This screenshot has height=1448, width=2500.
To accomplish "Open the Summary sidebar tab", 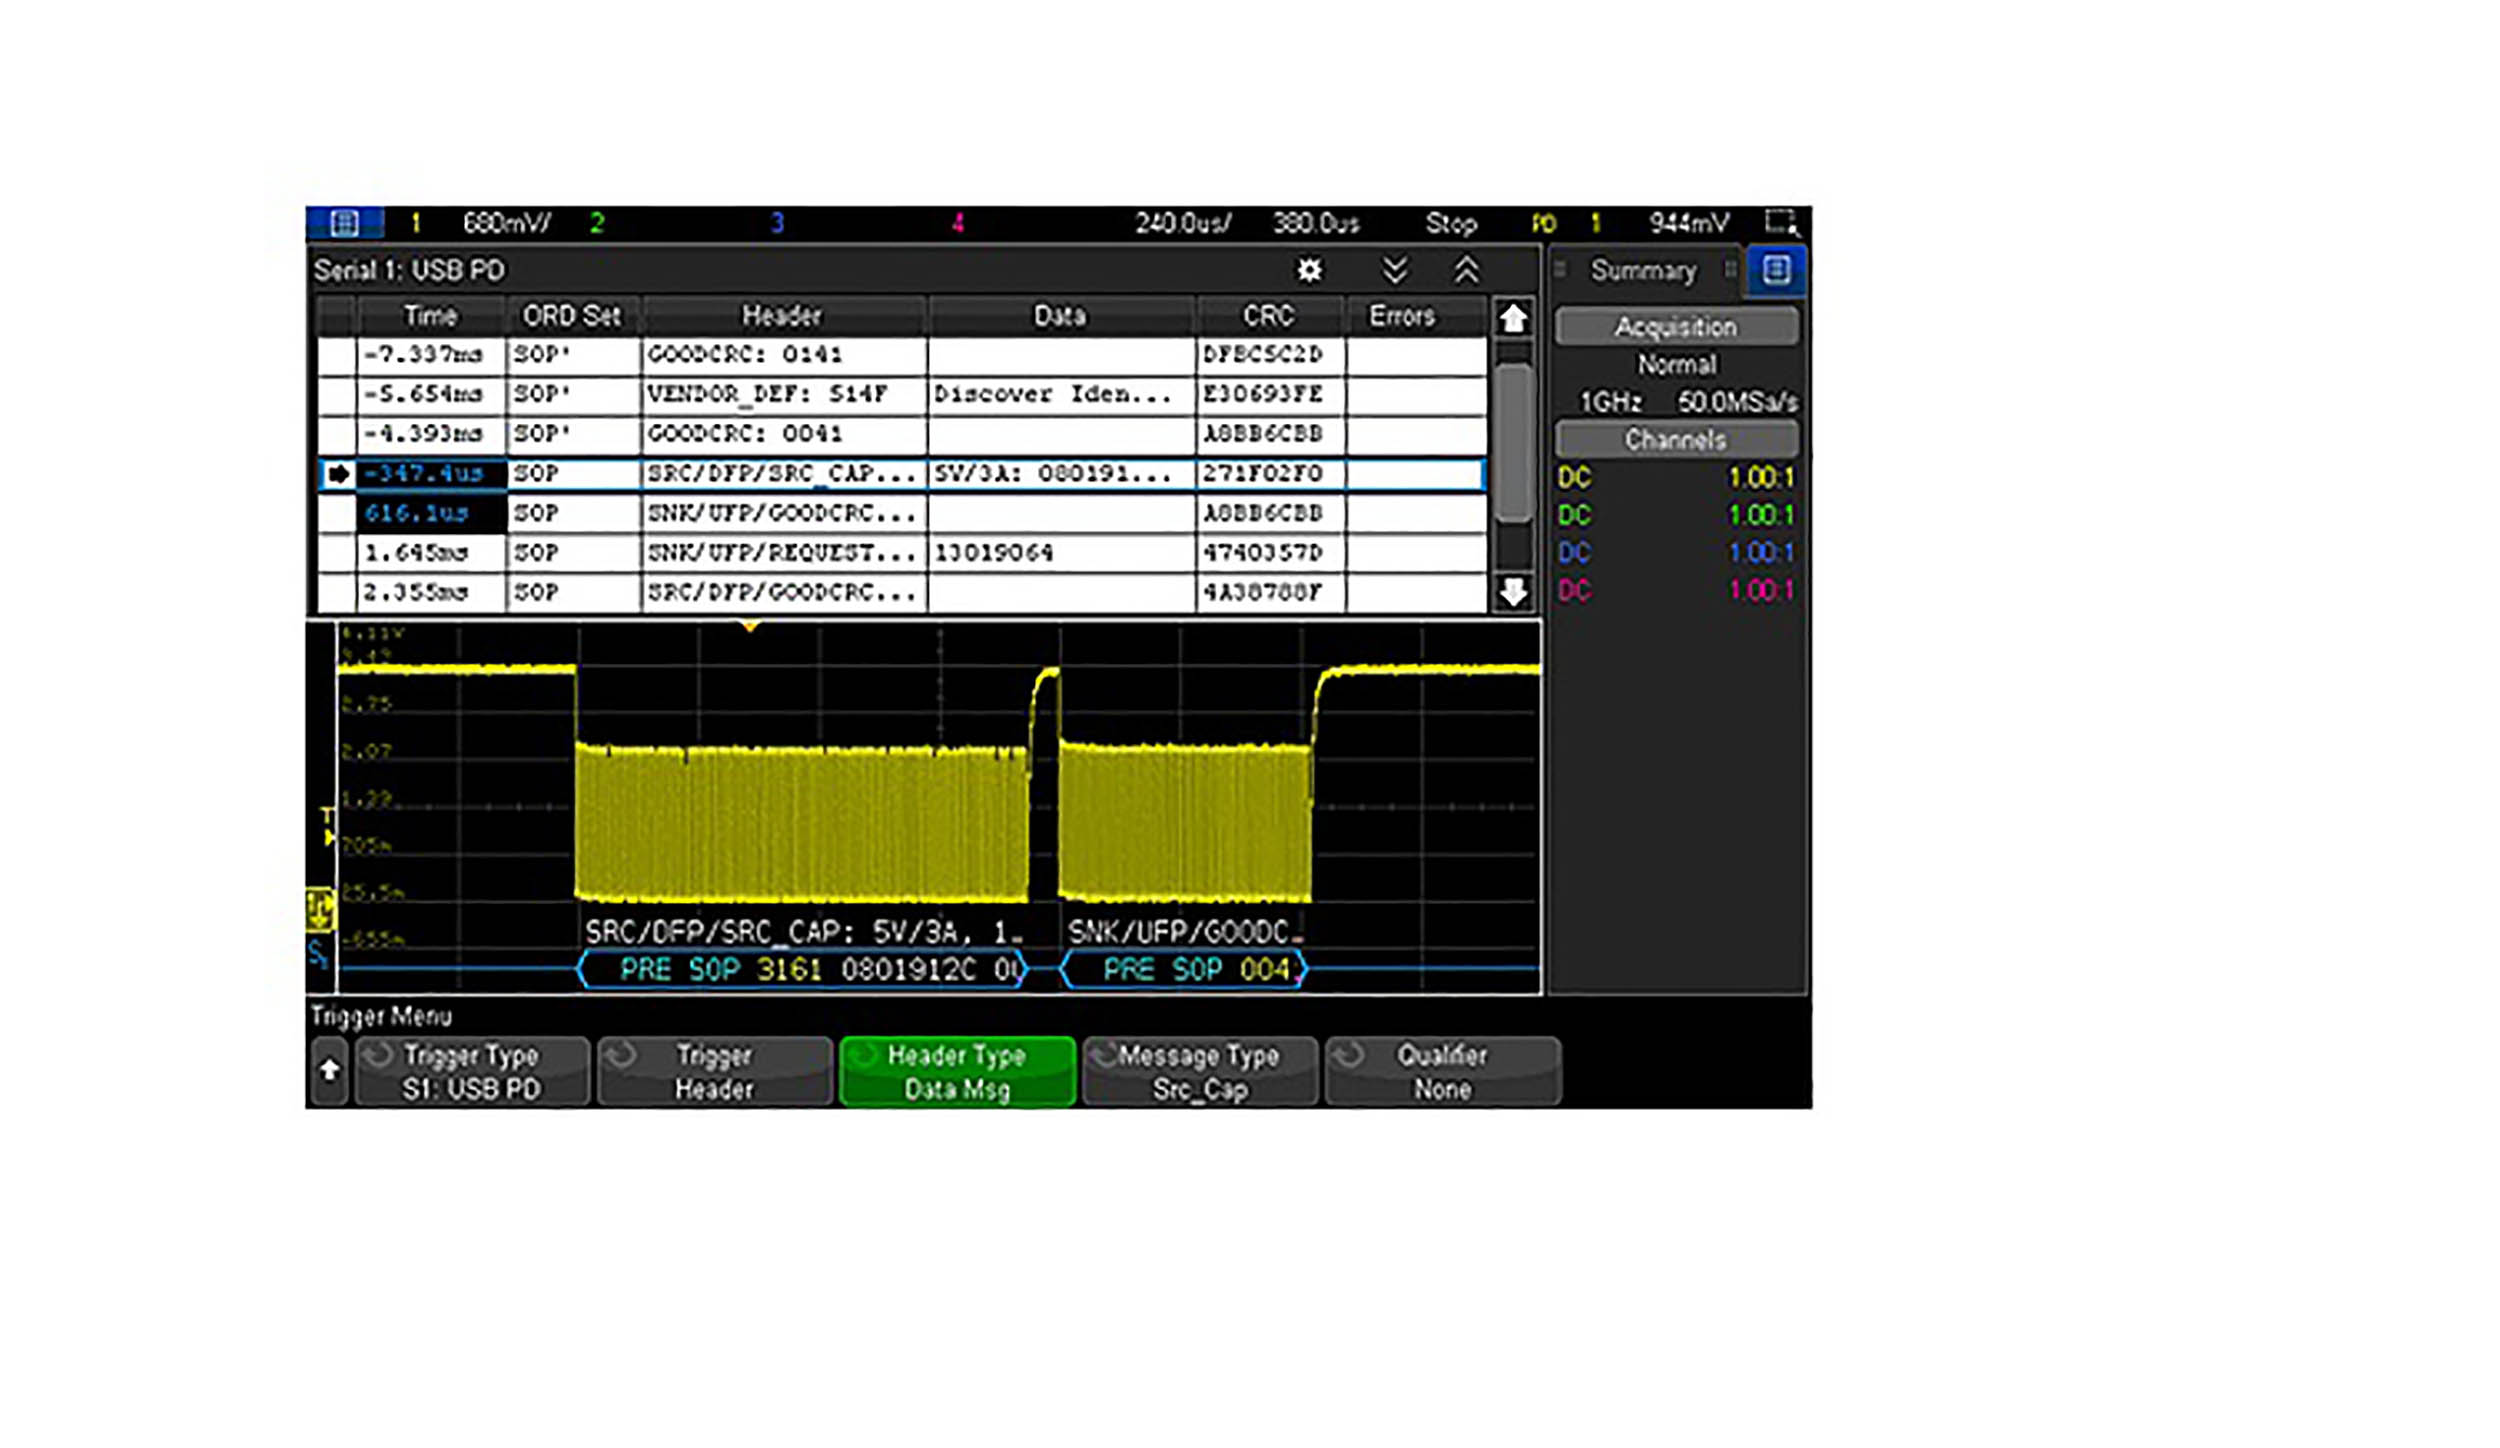I will (x=1643, y=270).
